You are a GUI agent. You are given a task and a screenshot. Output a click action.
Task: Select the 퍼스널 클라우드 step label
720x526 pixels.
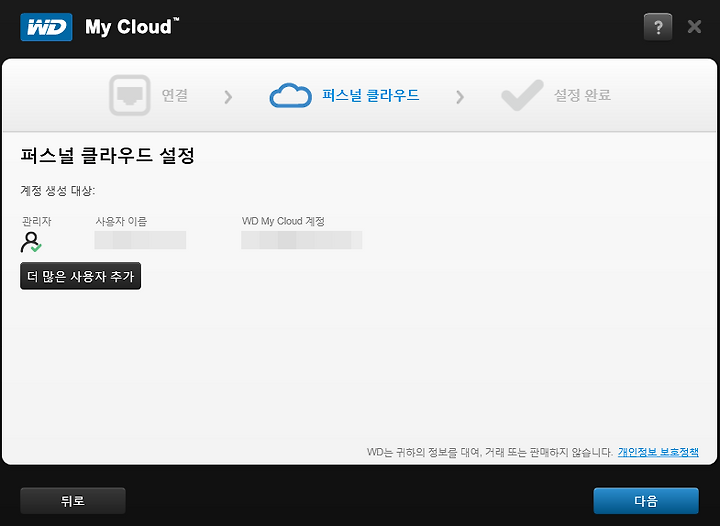click(x=371, y=95)
